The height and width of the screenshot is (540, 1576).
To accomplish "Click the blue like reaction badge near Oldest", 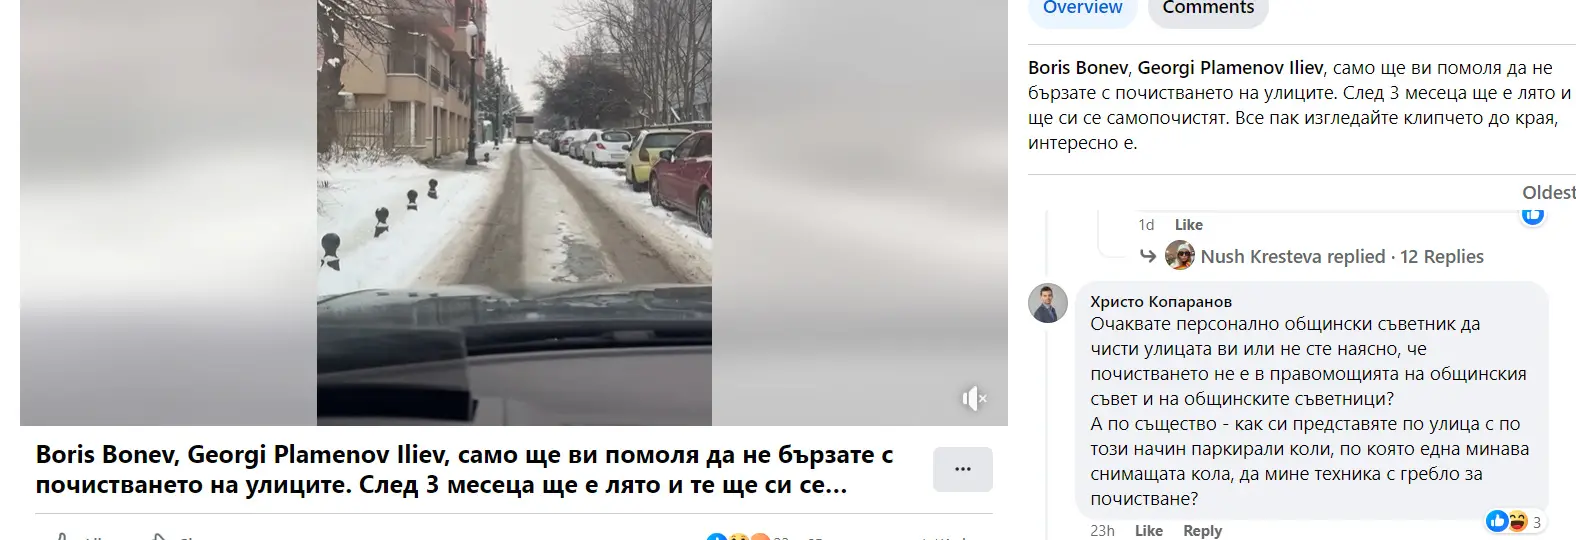I will coord(1533,216).
